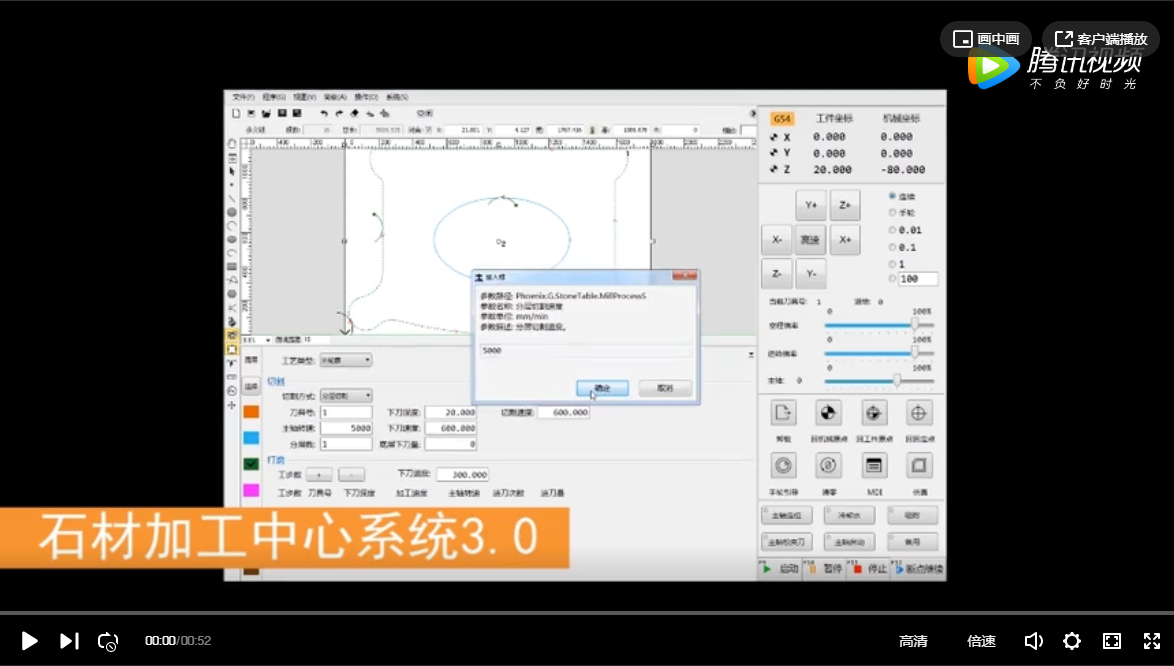
Task: Open the 高清 quality menu
Action: coord(913,641)
